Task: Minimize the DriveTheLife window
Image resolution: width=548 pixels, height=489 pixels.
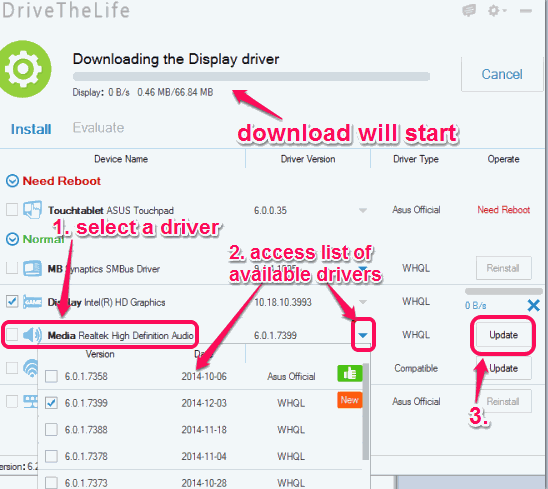Action: point(526,11)
